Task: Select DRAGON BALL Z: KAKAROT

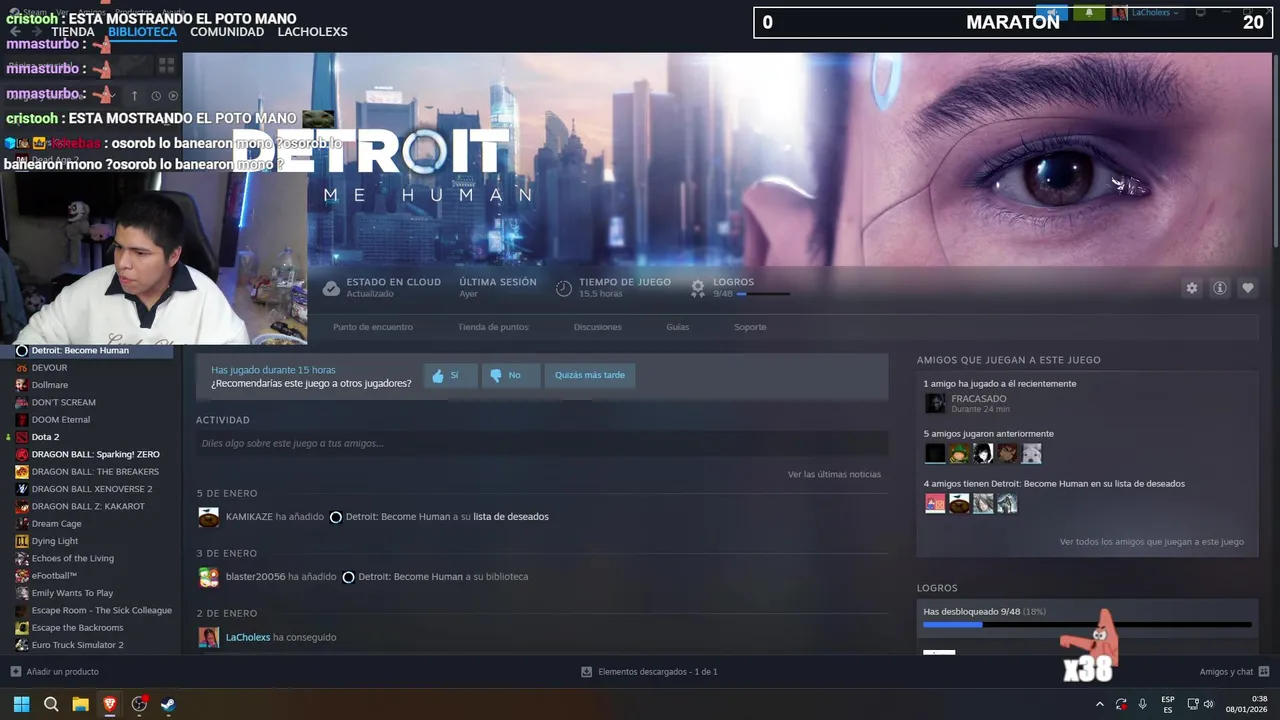Action: (88, 507)
